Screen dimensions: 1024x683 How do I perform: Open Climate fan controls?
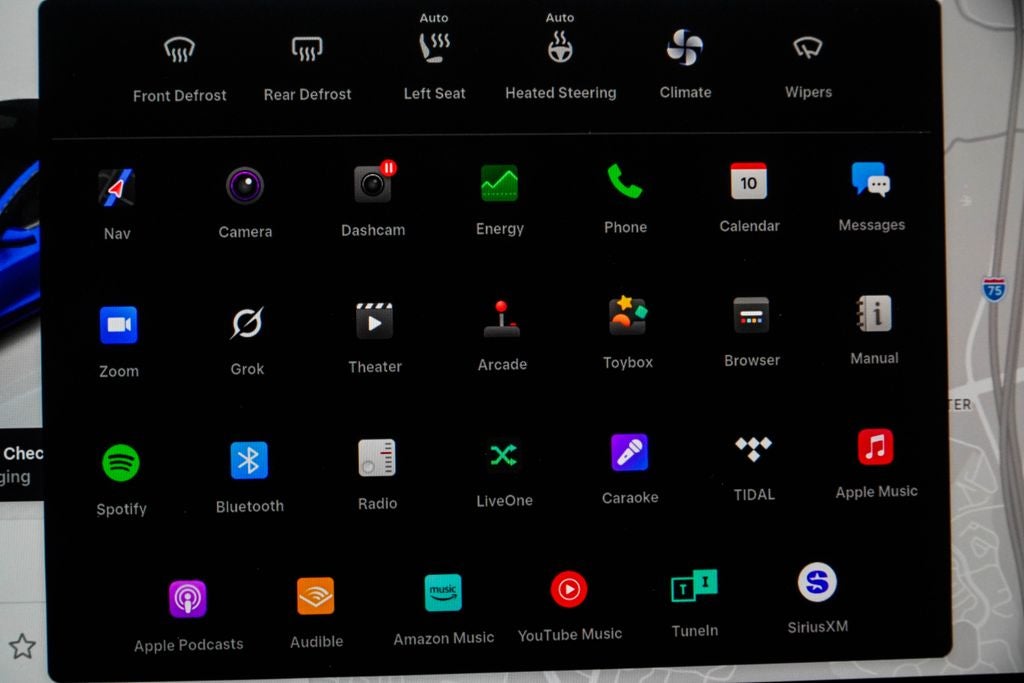click(x=685, y=48)
